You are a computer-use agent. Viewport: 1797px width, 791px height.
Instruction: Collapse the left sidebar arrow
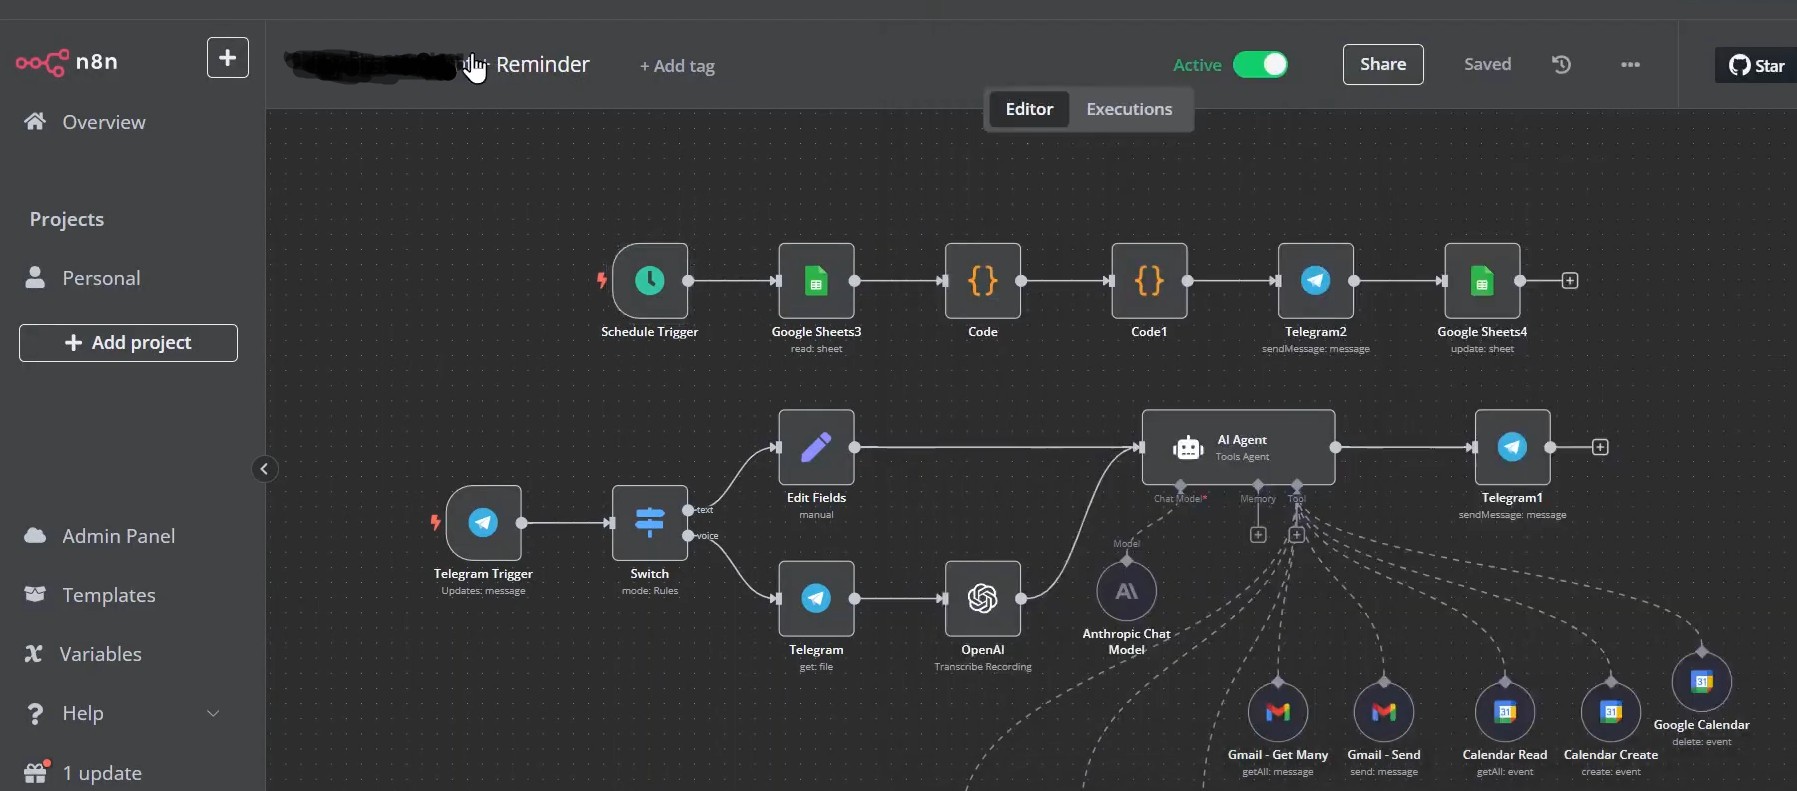(264, 469)
